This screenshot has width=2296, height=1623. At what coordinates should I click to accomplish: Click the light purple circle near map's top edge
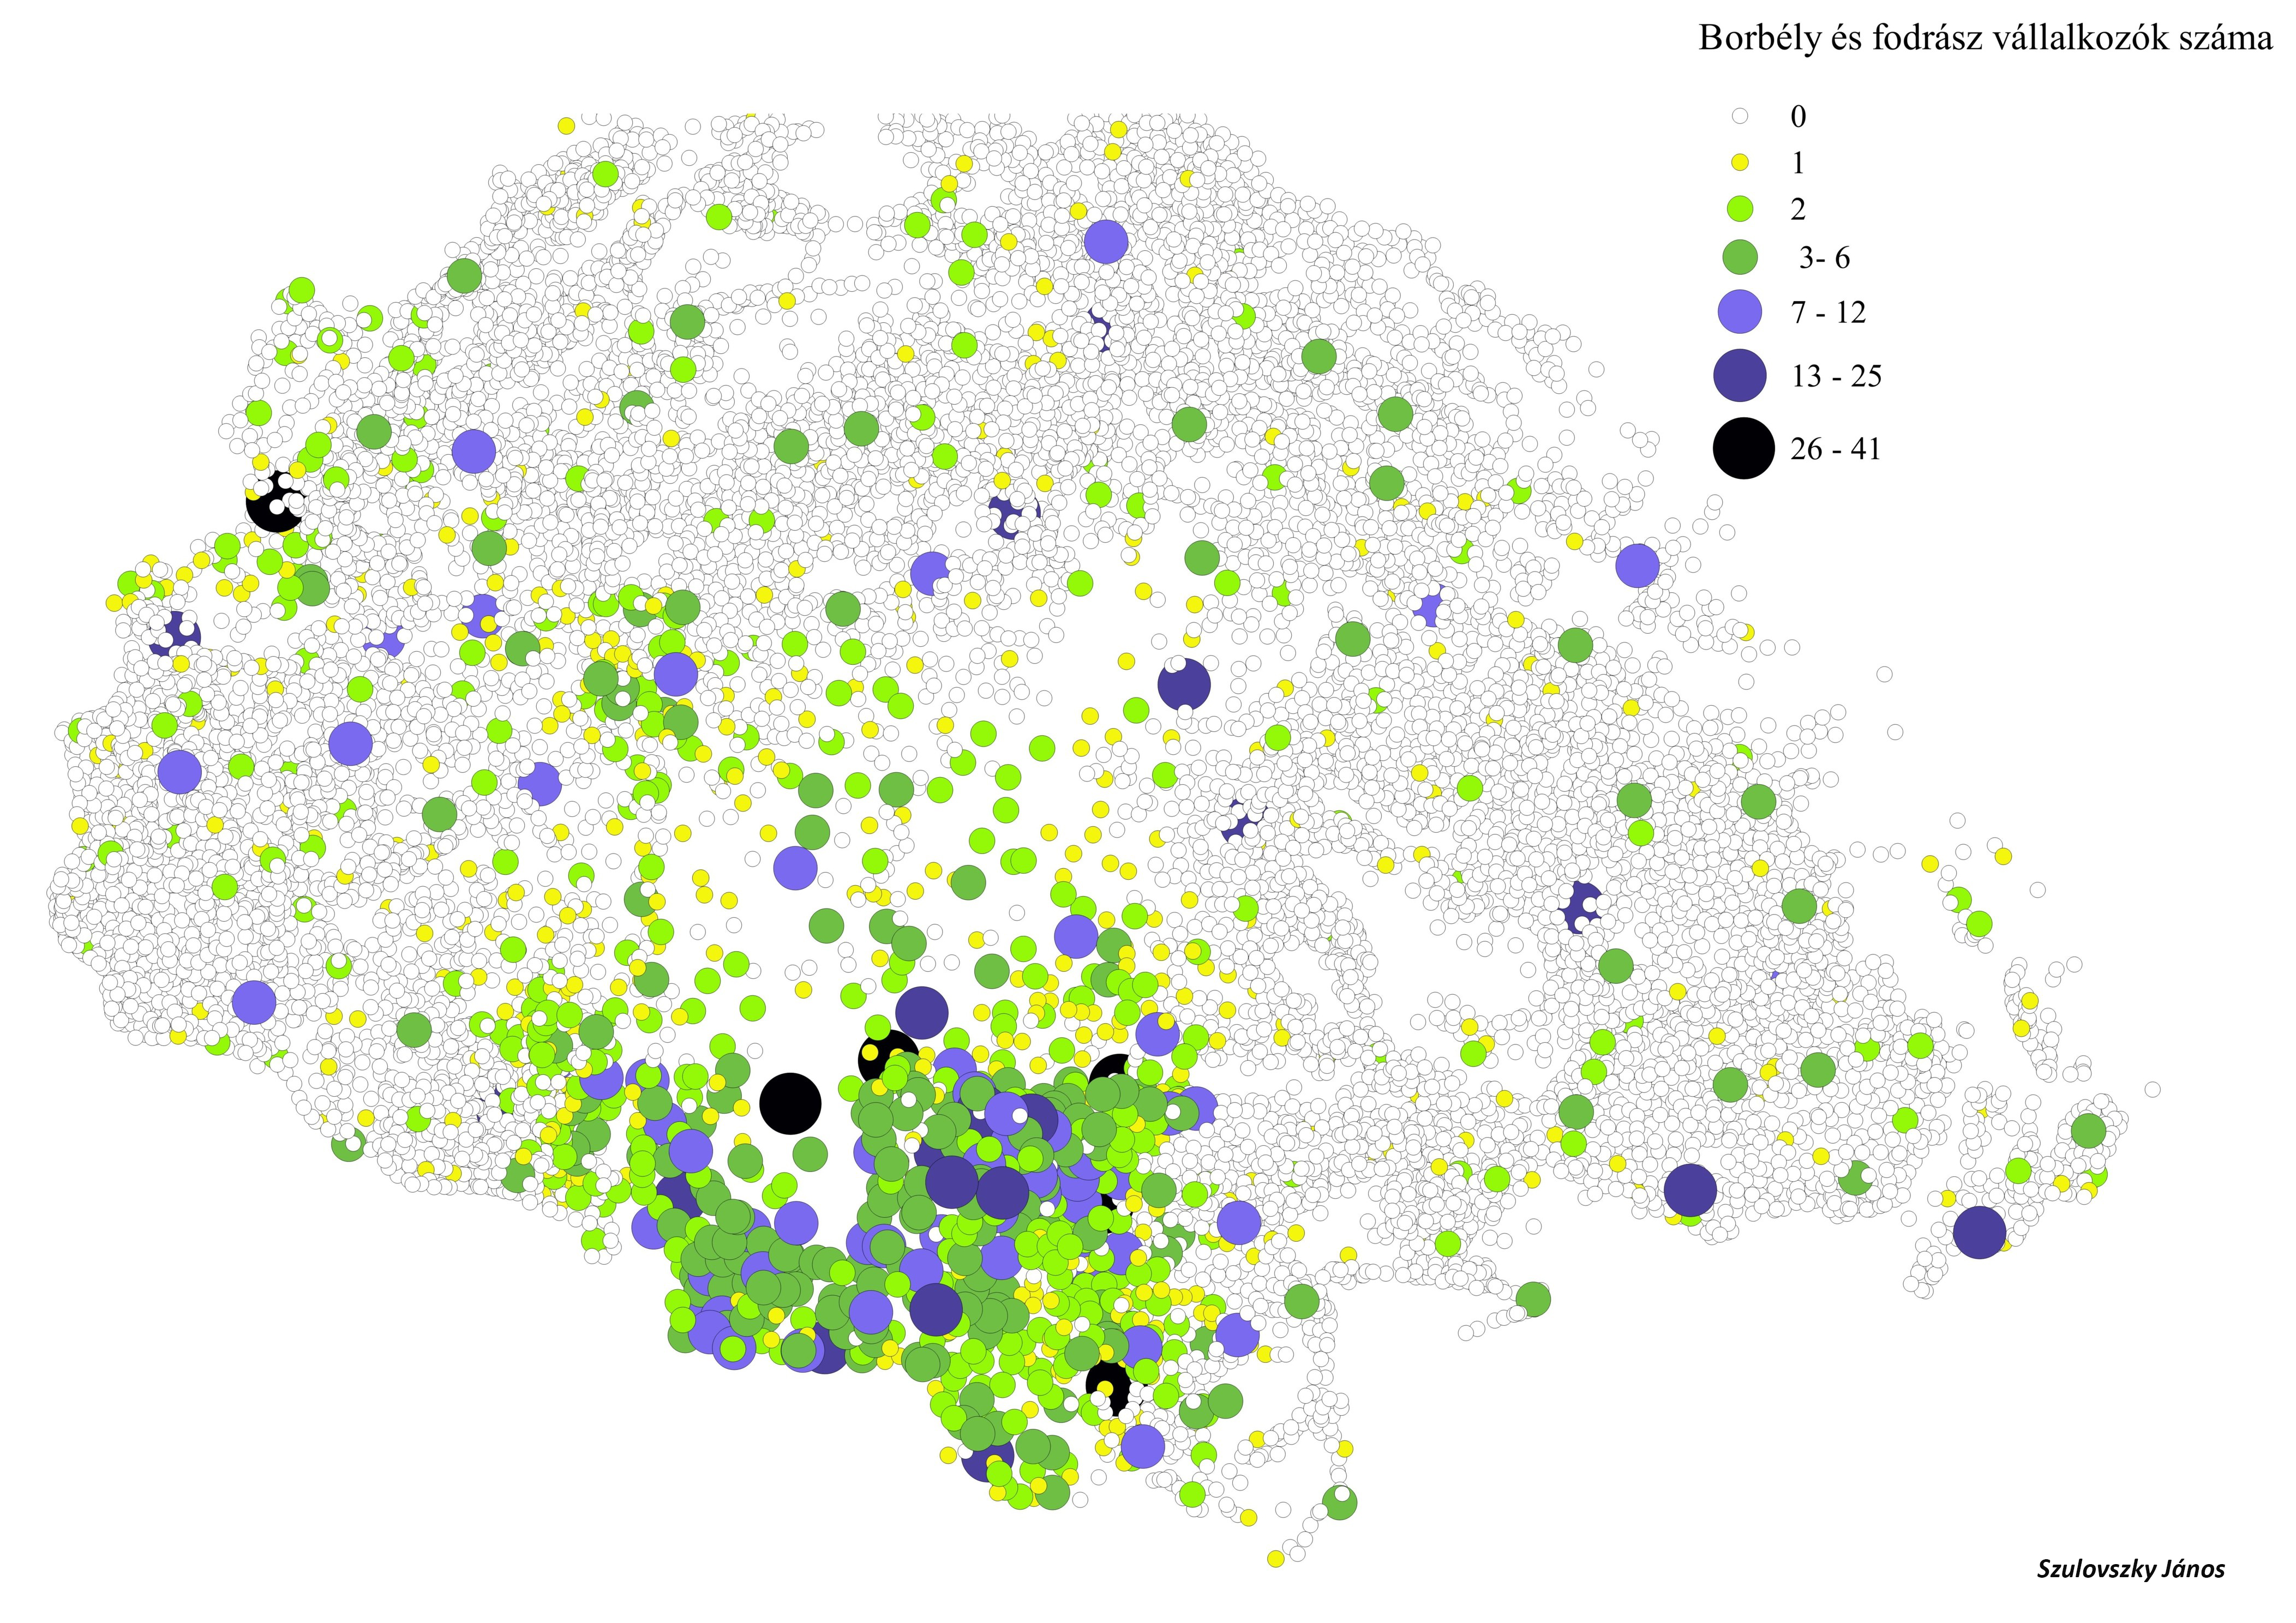pos(1105,241)
